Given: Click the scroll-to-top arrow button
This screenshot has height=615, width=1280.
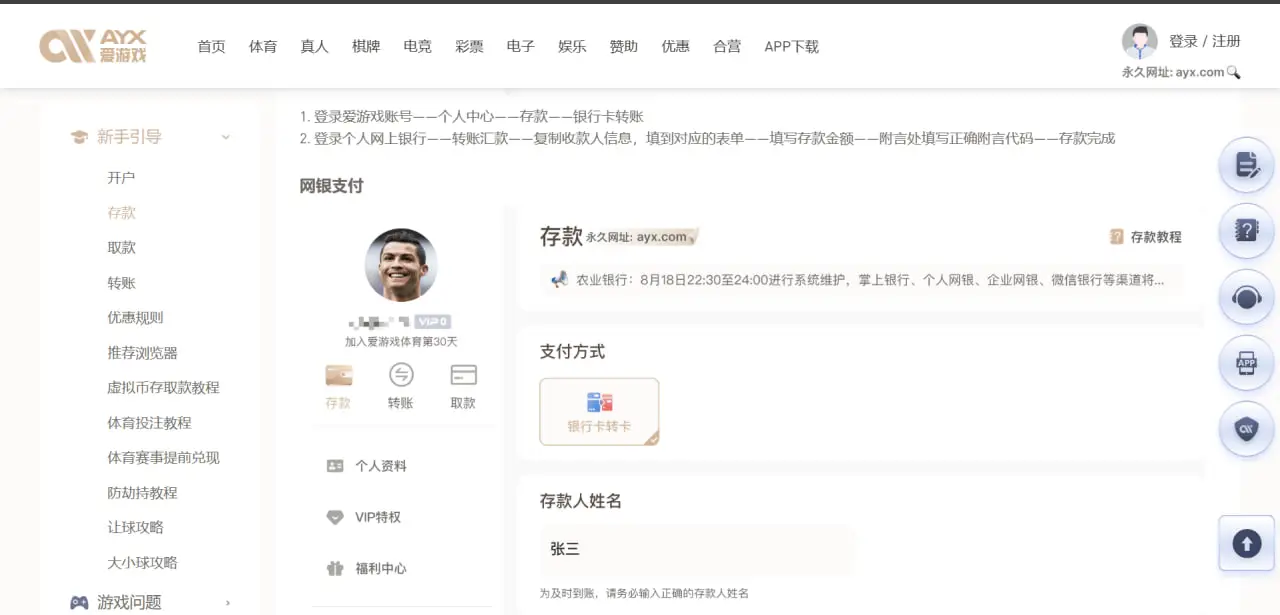Looking at the screenshot, I should pyautogui.click(x=1246, y=544).
